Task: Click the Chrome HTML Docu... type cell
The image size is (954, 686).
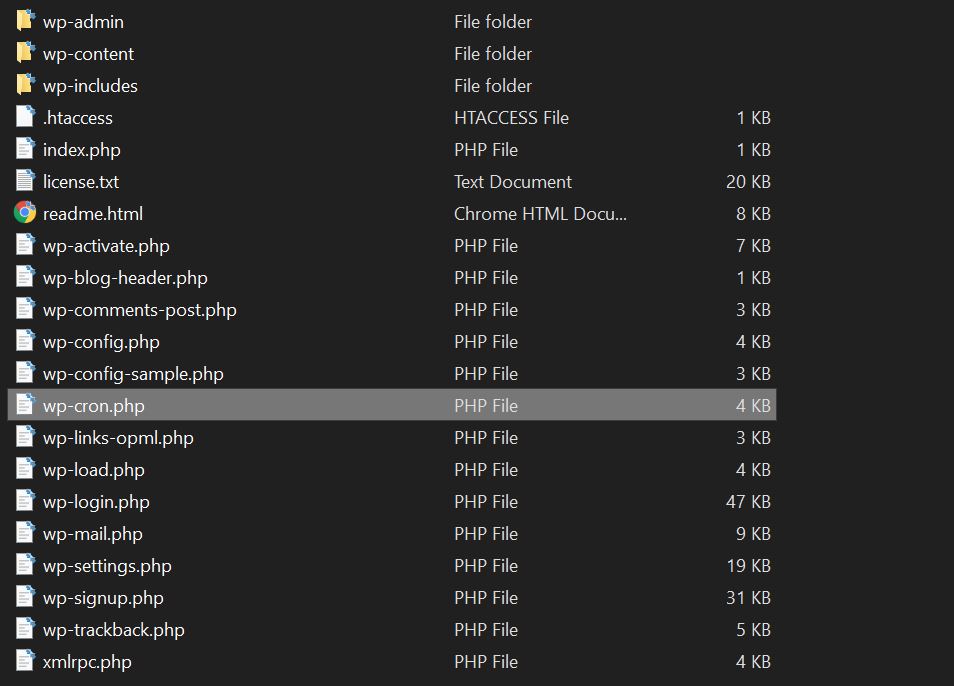Action: [540, 214]
